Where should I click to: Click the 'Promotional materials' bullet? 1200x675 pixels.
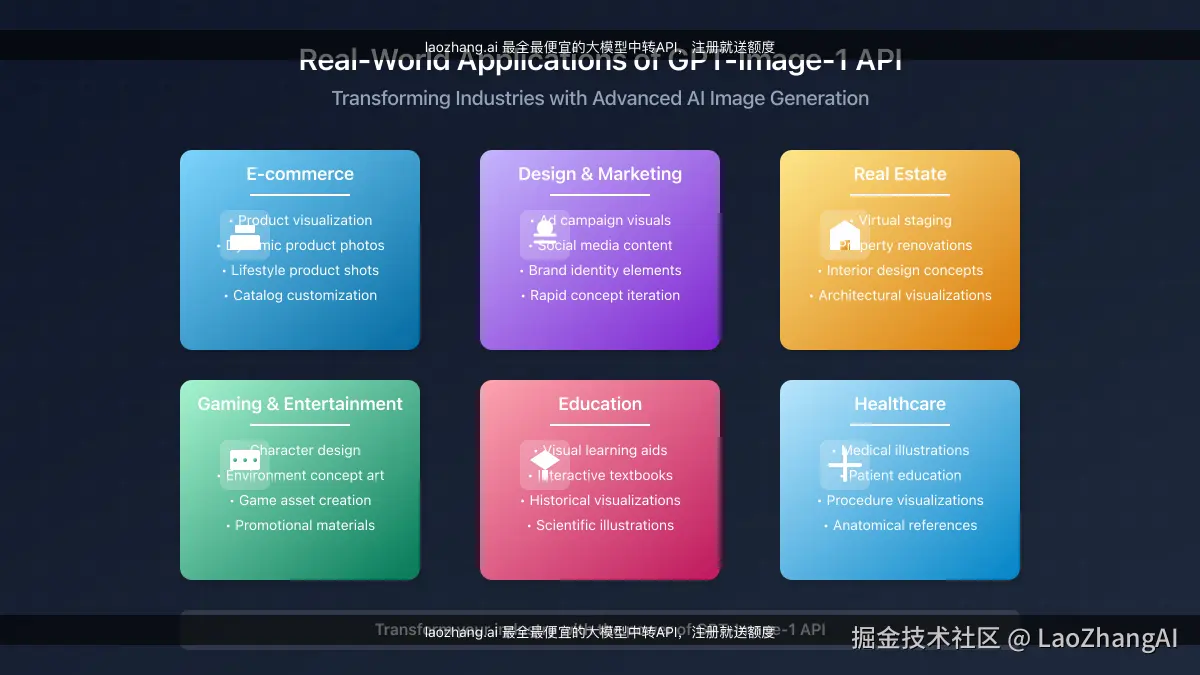pos(300,525)
